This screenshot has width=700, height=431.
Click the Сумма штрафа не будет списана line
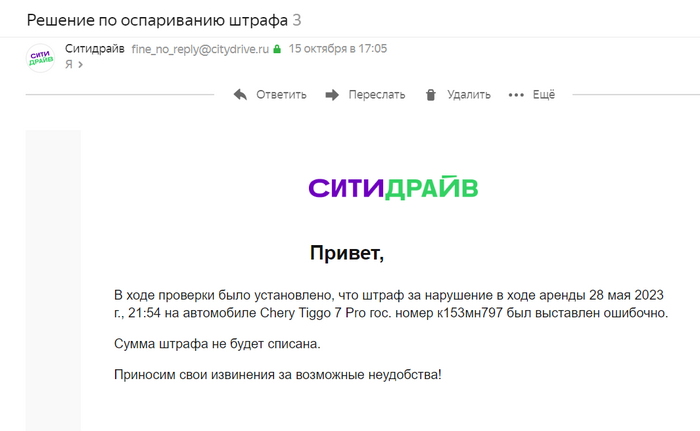coord(217,344)
